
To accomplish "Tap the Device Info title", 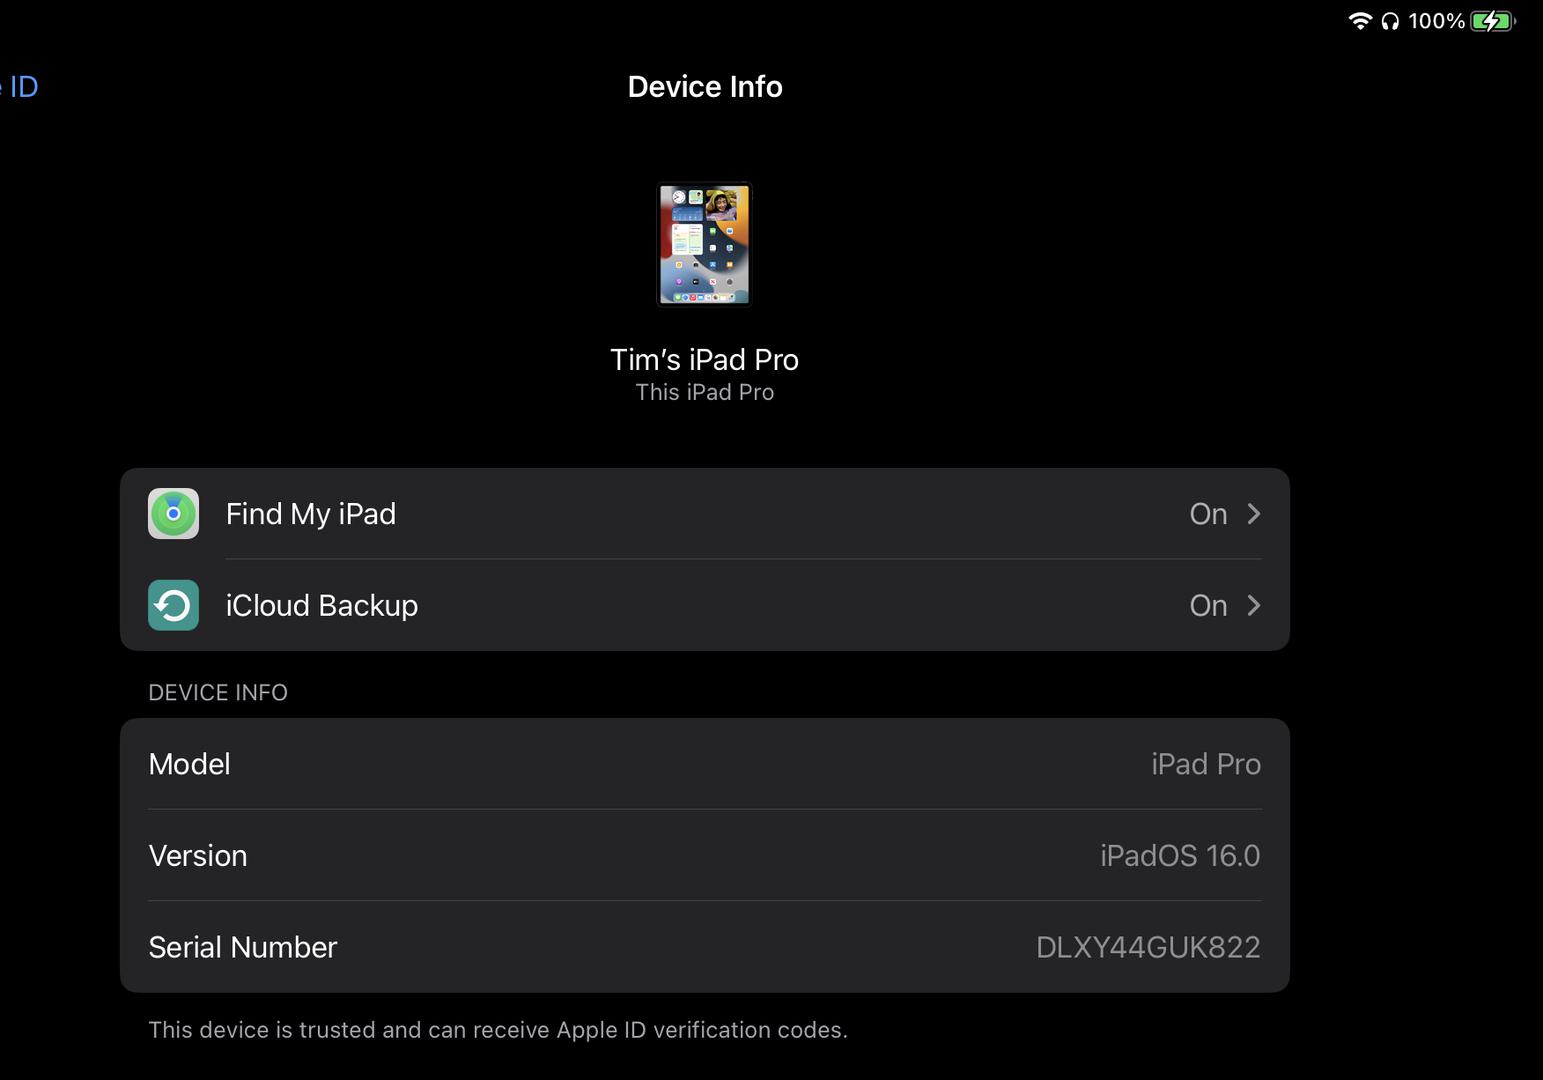I will pyautogui.click(x=705, y=87).
